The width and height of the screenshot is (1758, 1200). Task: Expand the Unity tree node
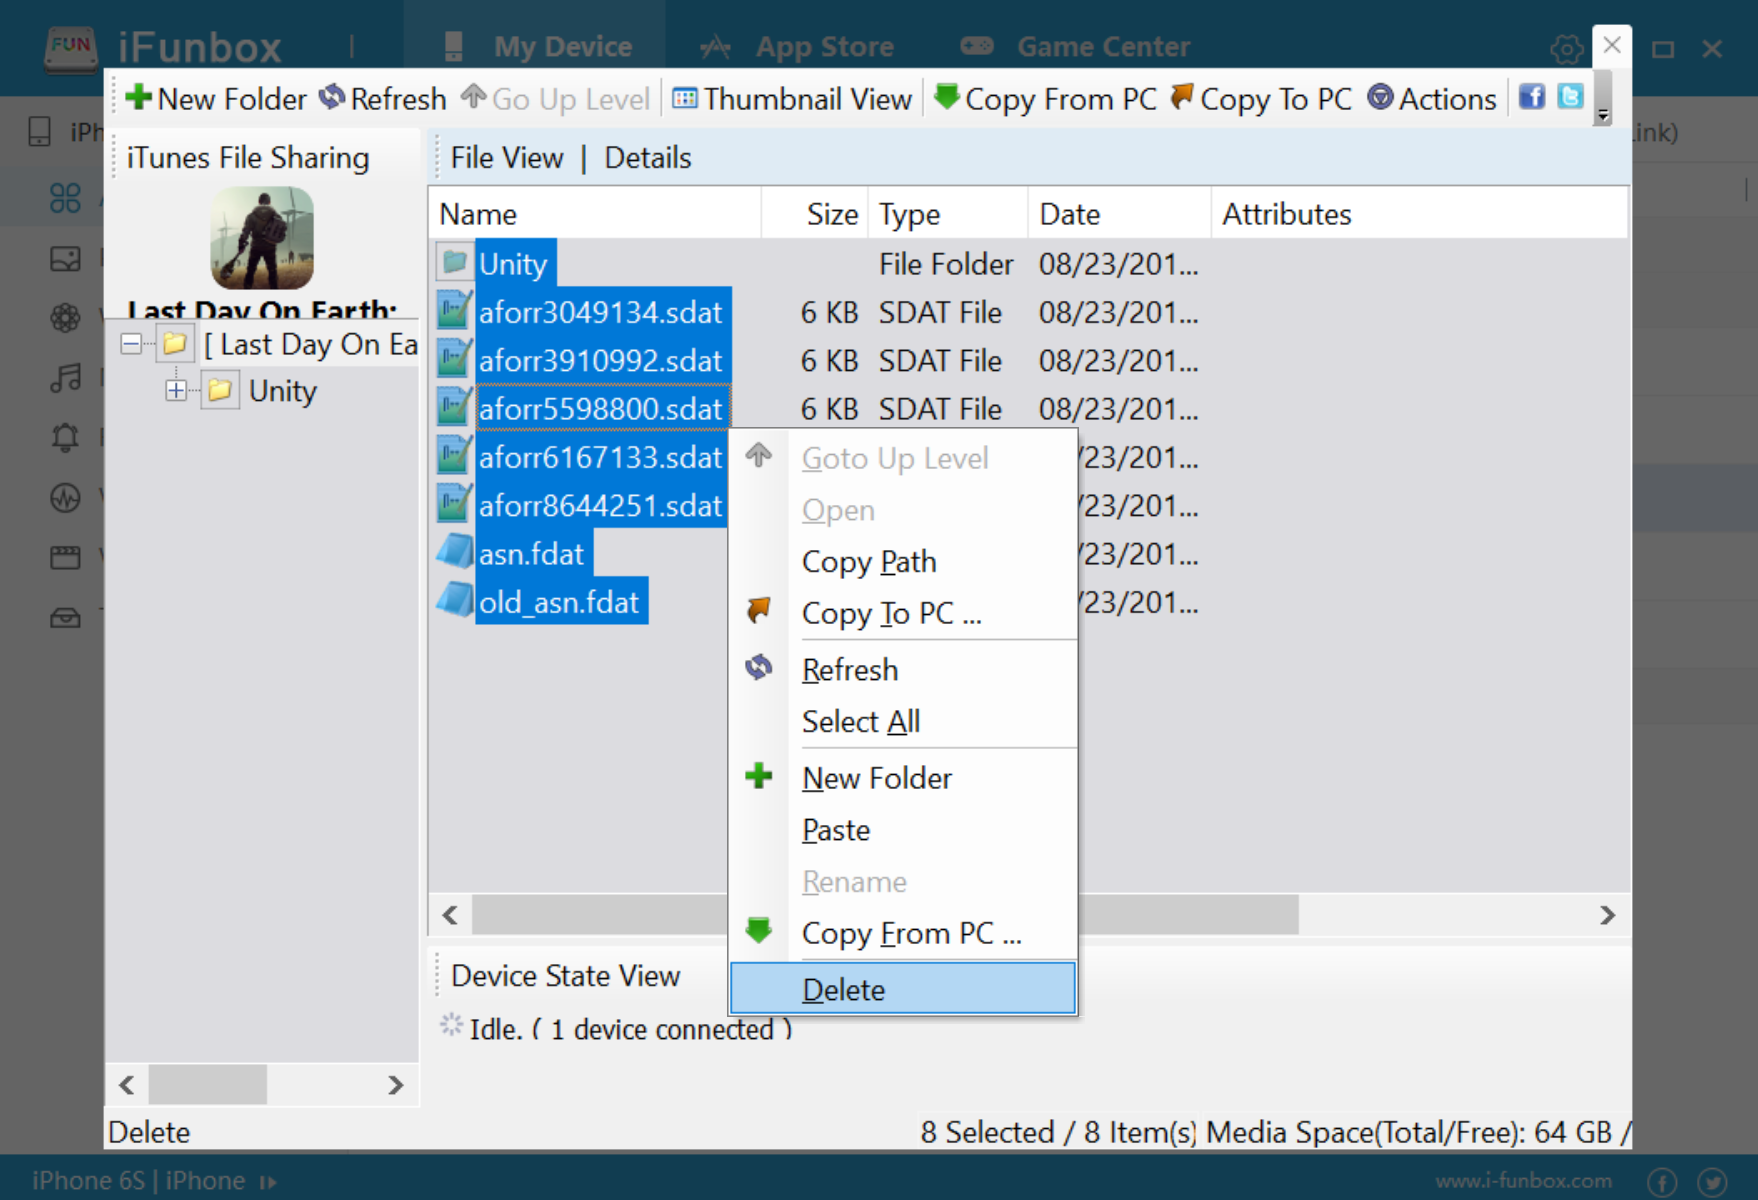(x=176, y=390)
